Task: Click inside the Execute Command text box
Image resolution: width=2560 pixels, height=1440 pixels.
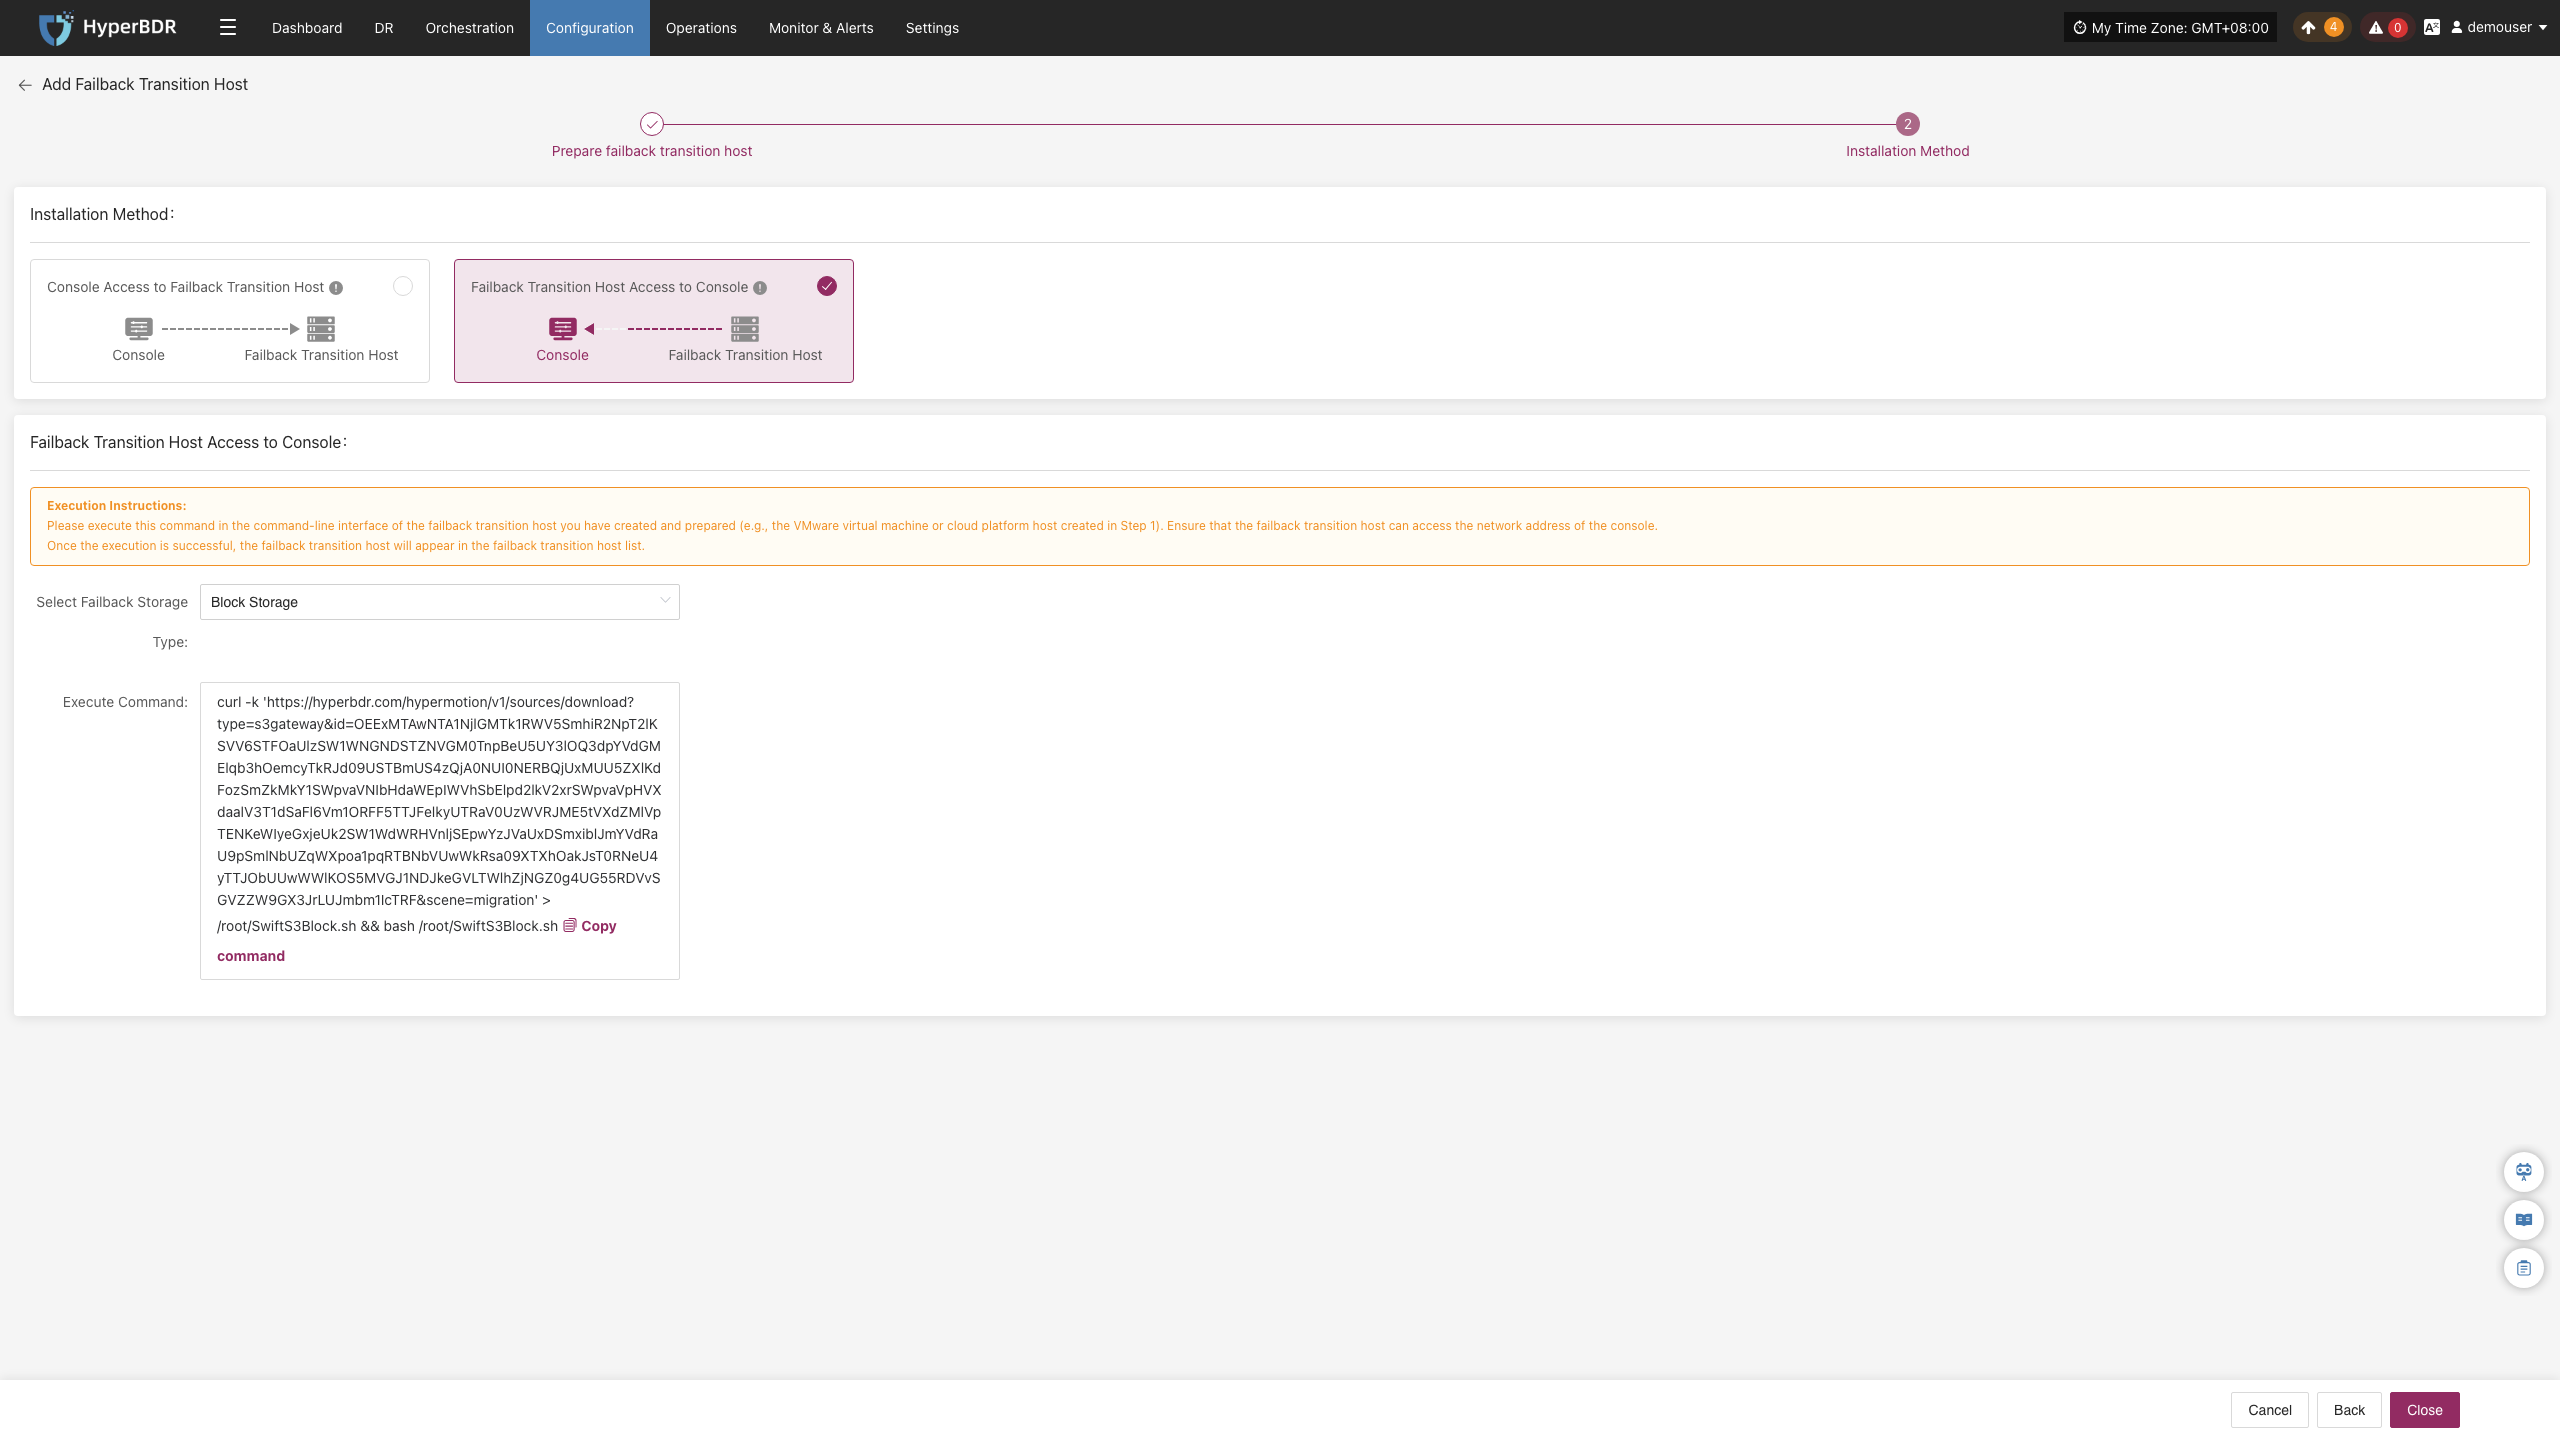Action: (440, 831)
